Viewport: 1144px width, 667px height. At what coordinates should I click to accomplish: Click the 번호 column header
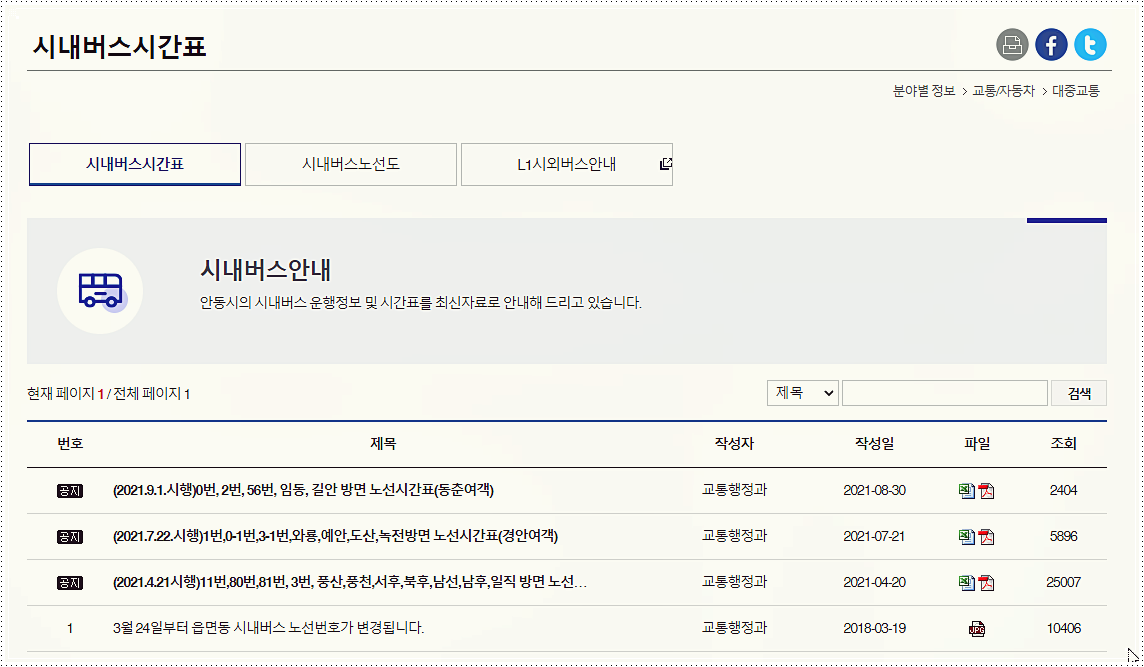pos(70,444)
